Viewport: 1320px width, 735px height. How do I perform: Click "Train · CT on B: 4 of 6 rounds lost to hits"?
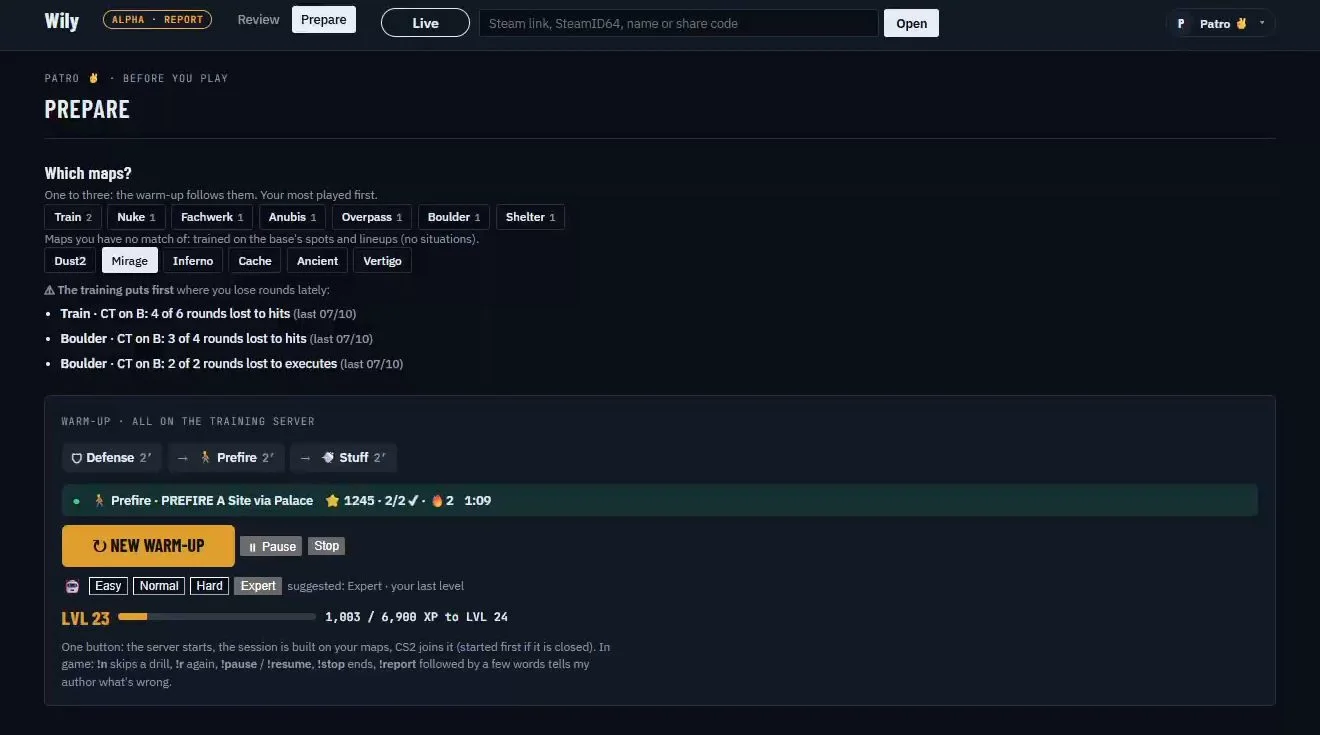point(175,314)
